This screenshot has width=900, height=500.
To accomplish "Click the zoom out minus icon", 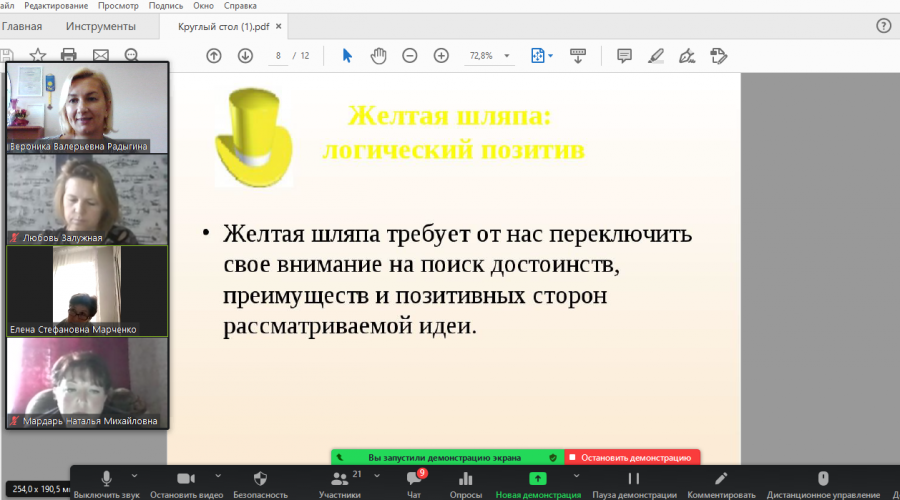I will tap(409, 56).
